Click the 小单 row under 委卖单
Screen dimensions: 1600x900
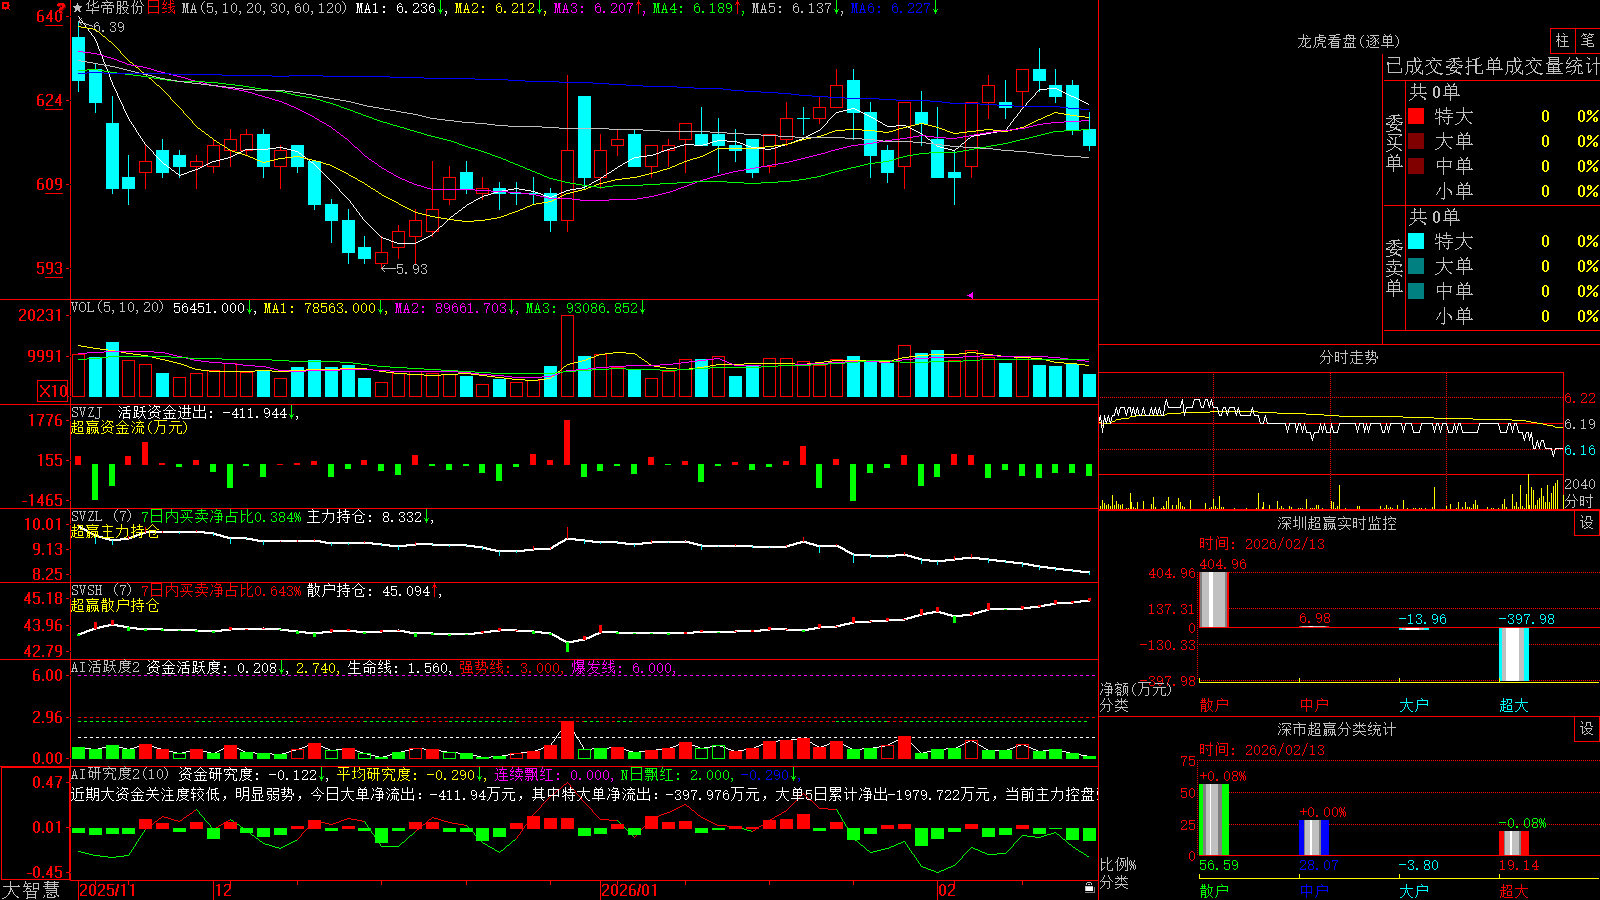pyautogui.click(x=1503, y=316)
